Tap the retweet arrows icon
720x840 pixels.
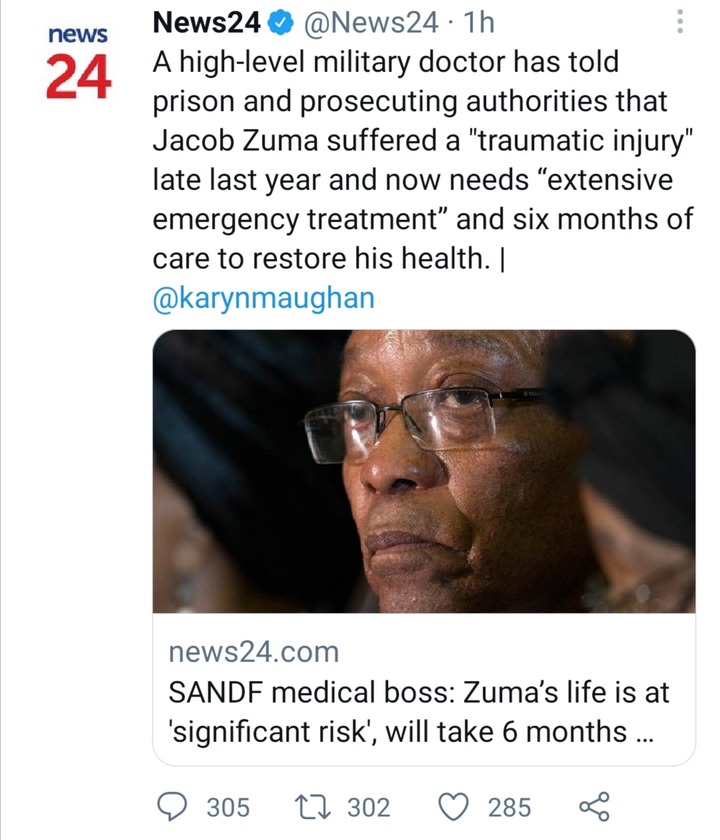click(x=313, y=807)
